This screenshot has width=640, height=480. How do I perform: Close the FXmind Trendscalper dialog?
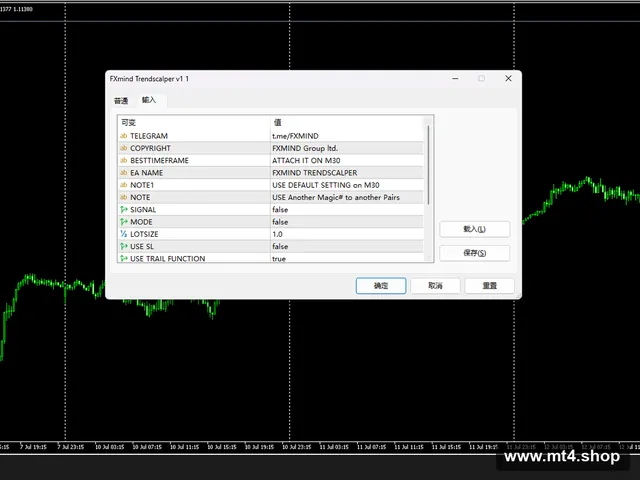click(508, 78)
